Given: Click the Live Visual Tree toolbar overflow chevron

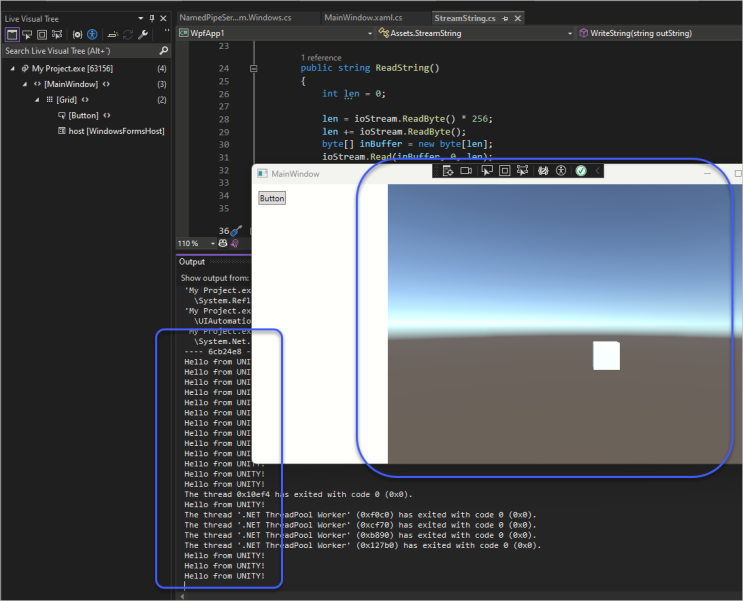Looking at the screenshot, I should tap(167, 30).
